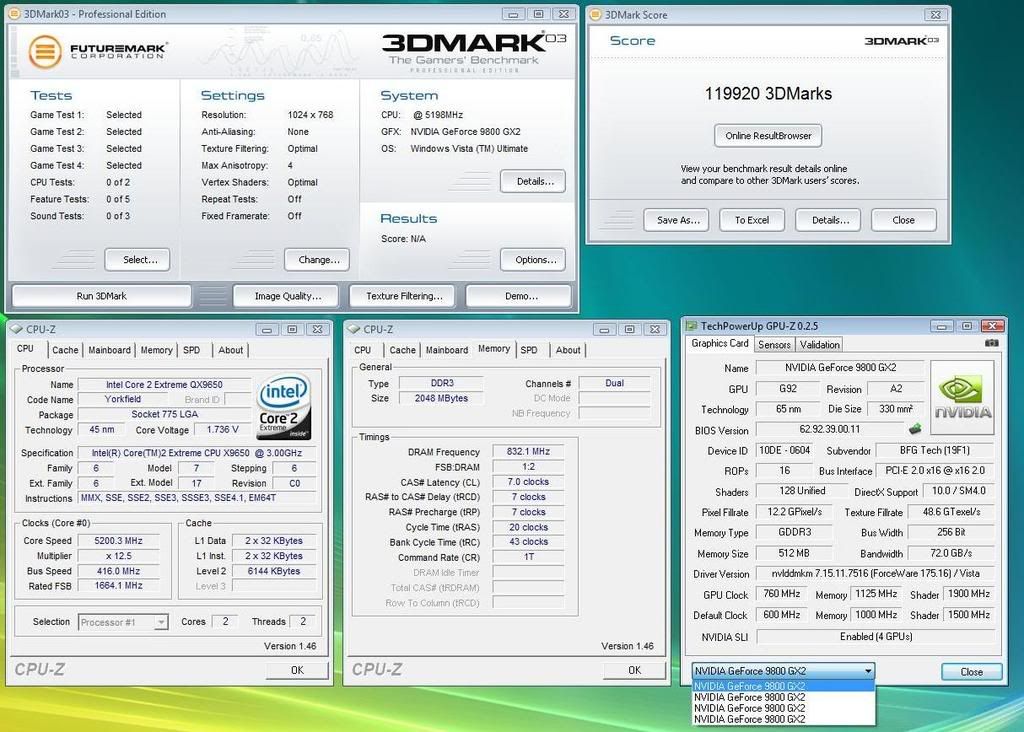Click the Change... settings button
This screenshot has height=732, width=1024.
pyautogui.click(x=317, y=260)
